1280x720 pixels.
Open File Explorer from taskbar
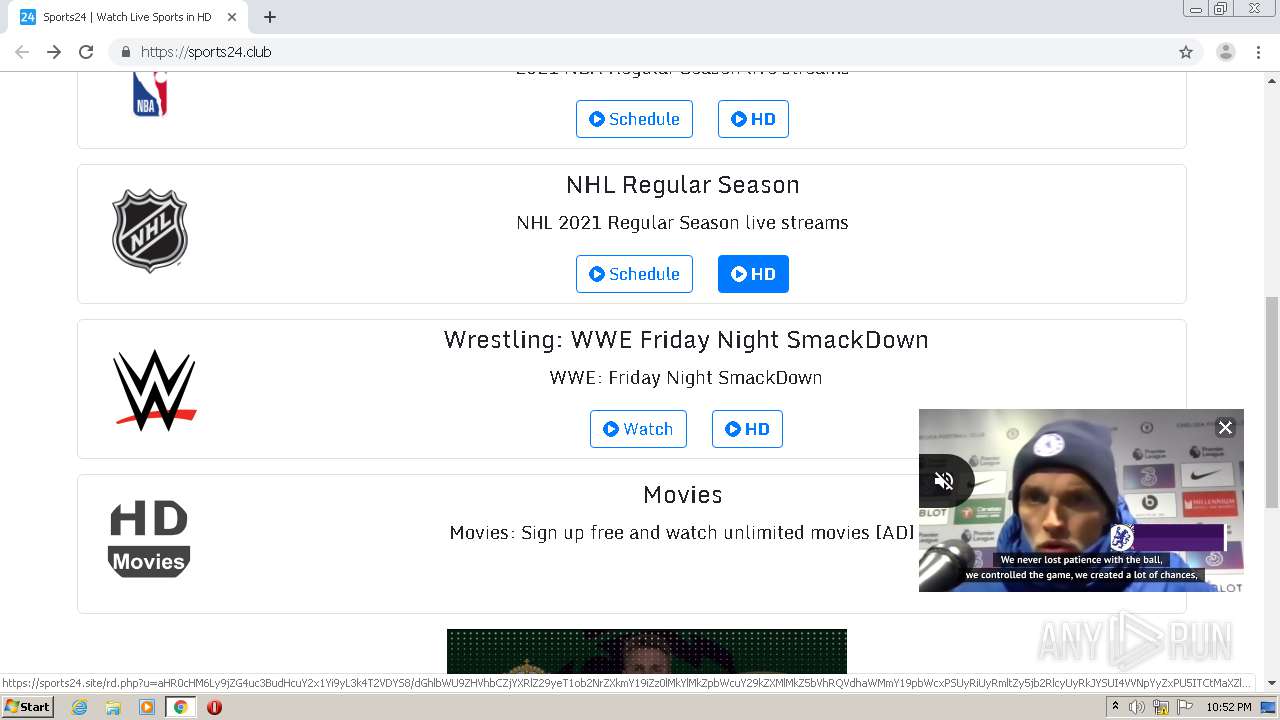[x=113, y=707]
